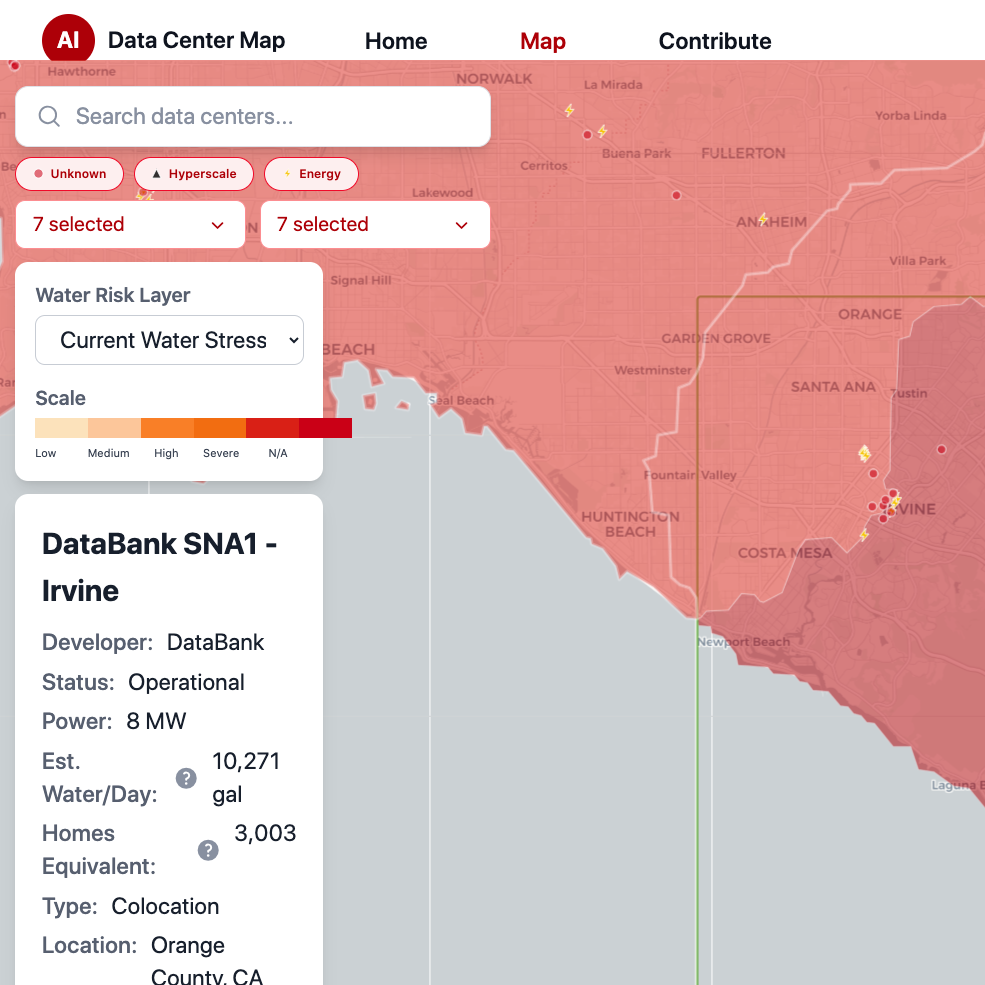Screen dimensions: 985x985
Task: Open the Contribute page
Action: (715, 41)
